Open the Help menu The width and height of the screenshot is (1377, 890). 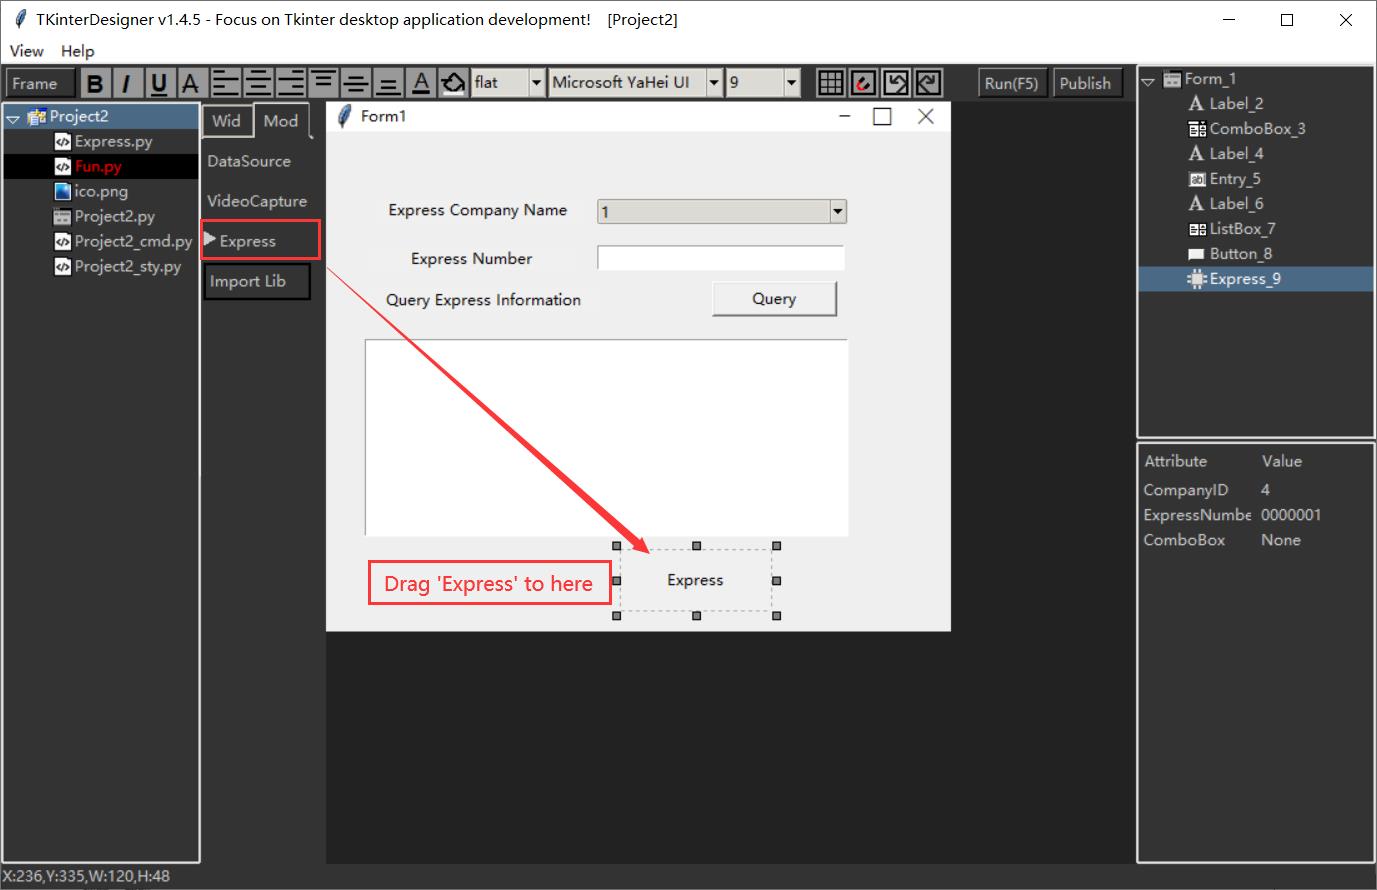coord(77,51)
